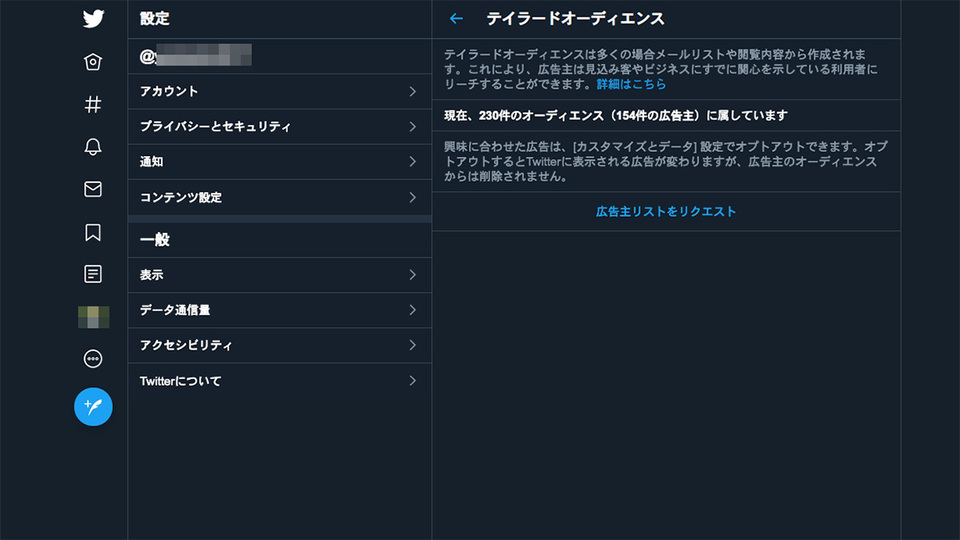Open Notifications bell icon

pos(93,147)
